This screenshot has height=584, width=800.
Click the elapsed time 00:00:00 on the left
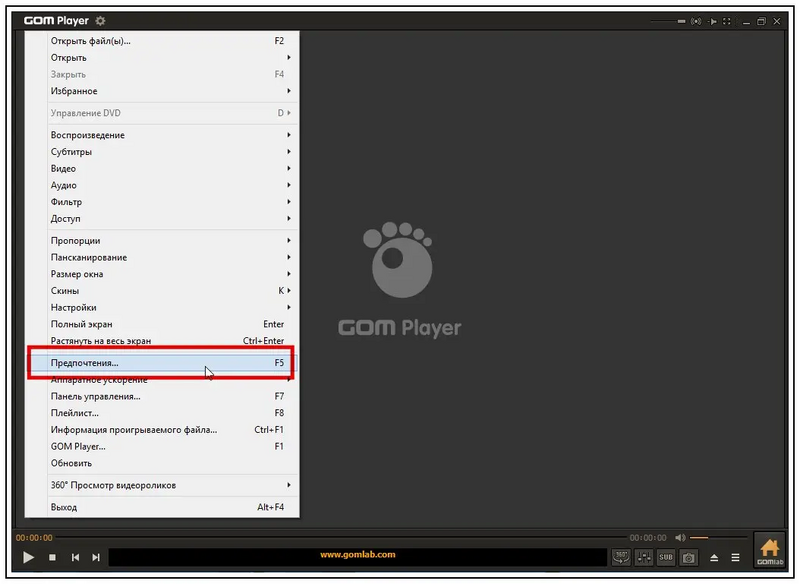34,538
